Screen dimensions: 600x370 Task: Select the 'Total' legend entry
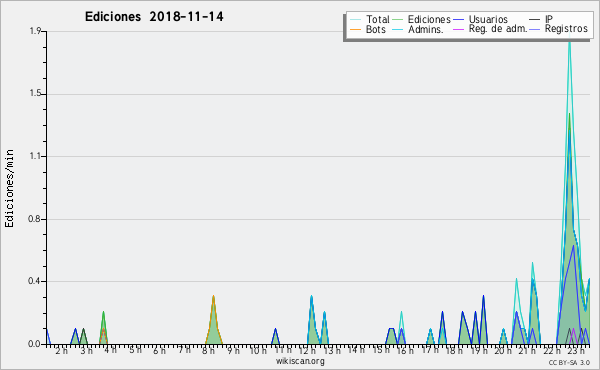[370, 19]
